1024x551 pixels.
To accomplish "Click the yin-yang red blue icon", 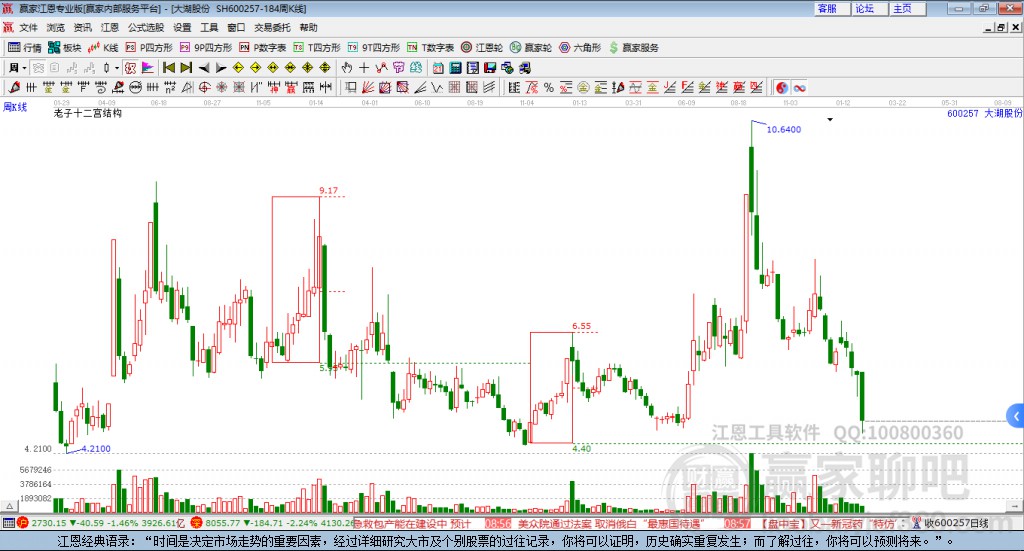I will tap(782, 87).
